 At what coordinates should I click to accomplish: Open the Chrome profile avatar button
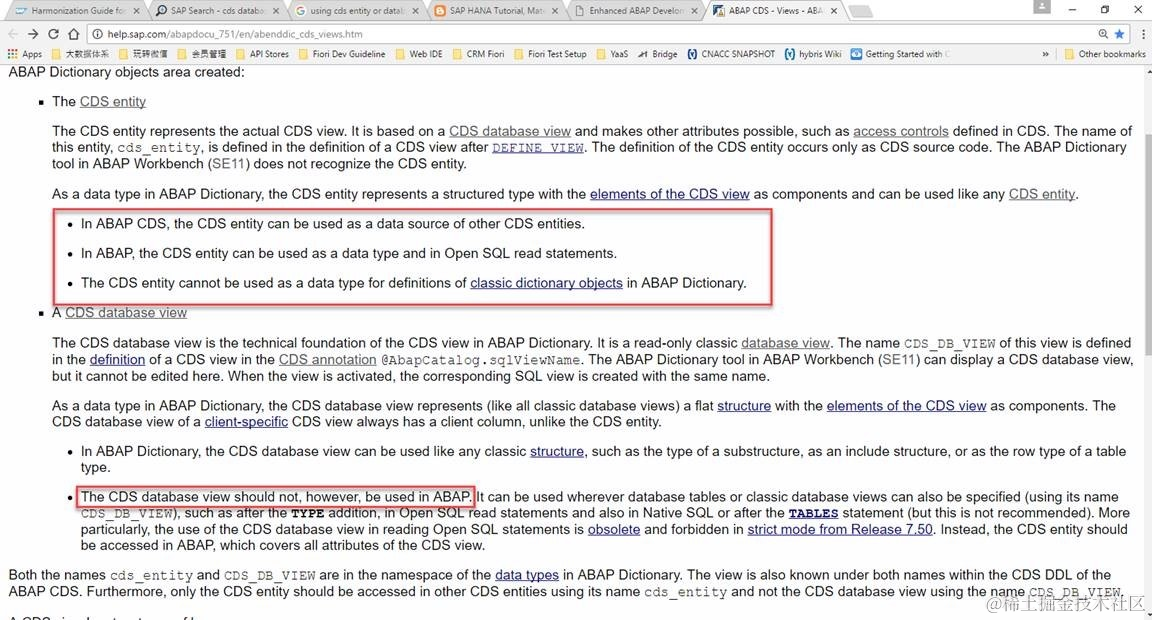tap(1042, 7)
